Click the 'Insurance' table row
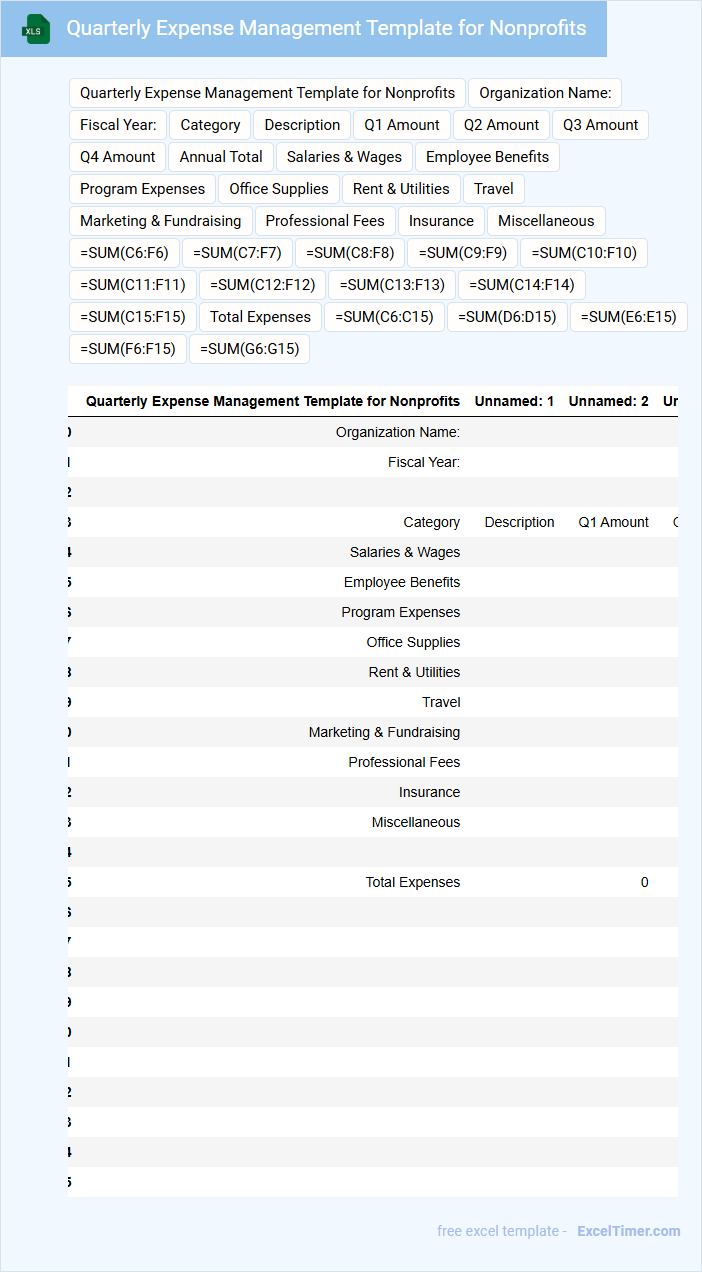 pos(373,792)
